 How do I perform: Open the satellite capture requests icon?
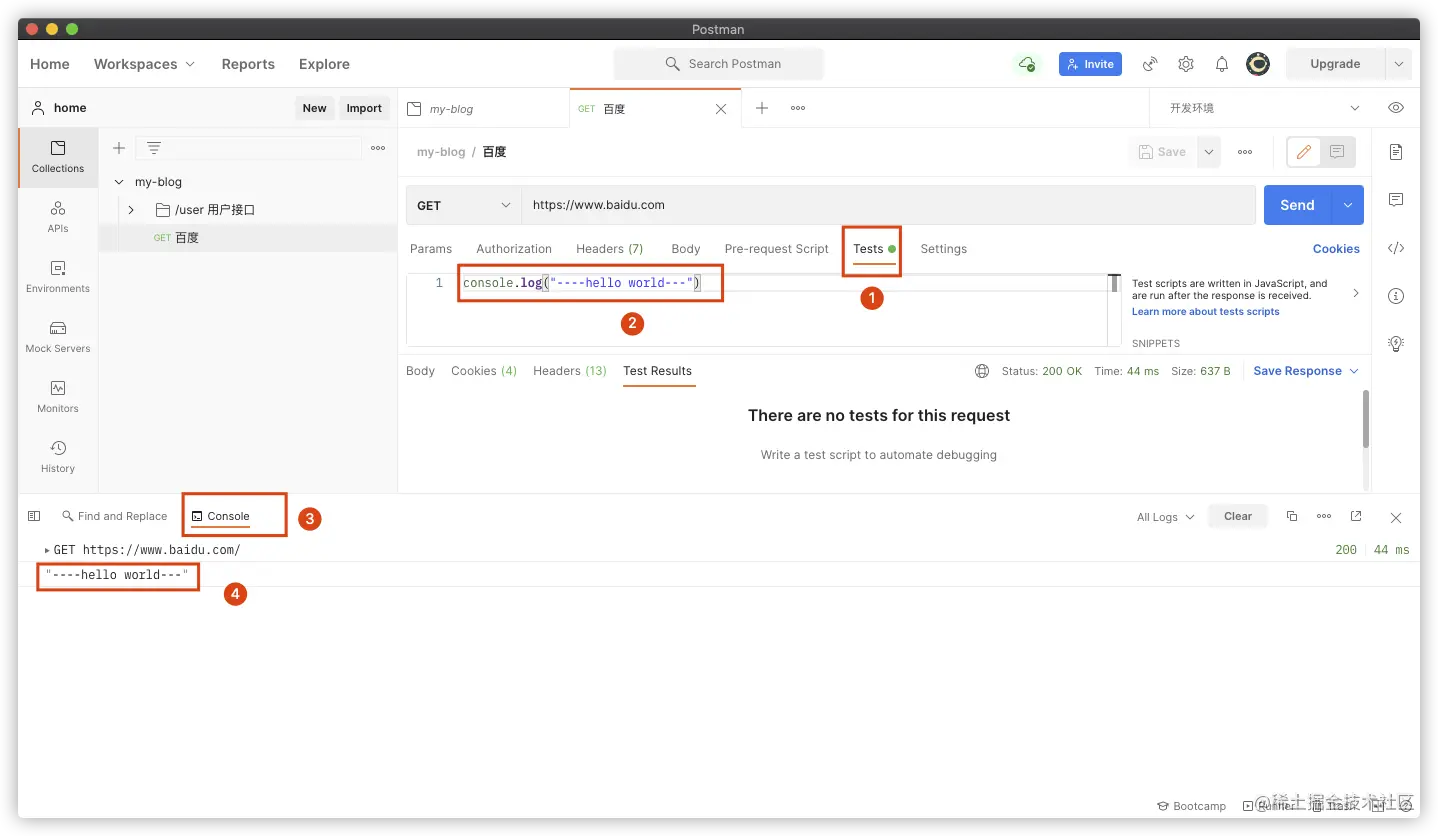coord(1150,64)
